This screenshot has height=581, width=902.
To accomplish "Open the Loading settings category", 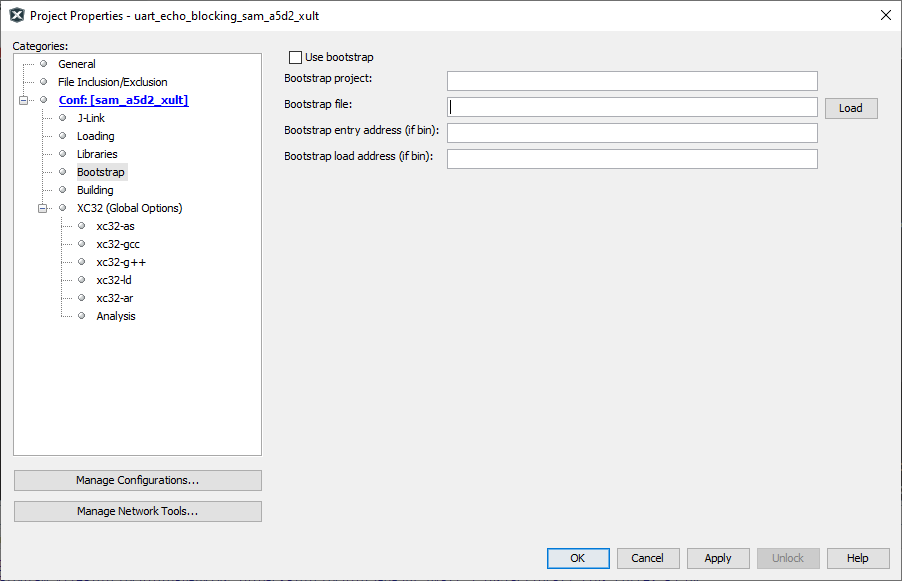I will coord(95,136).
